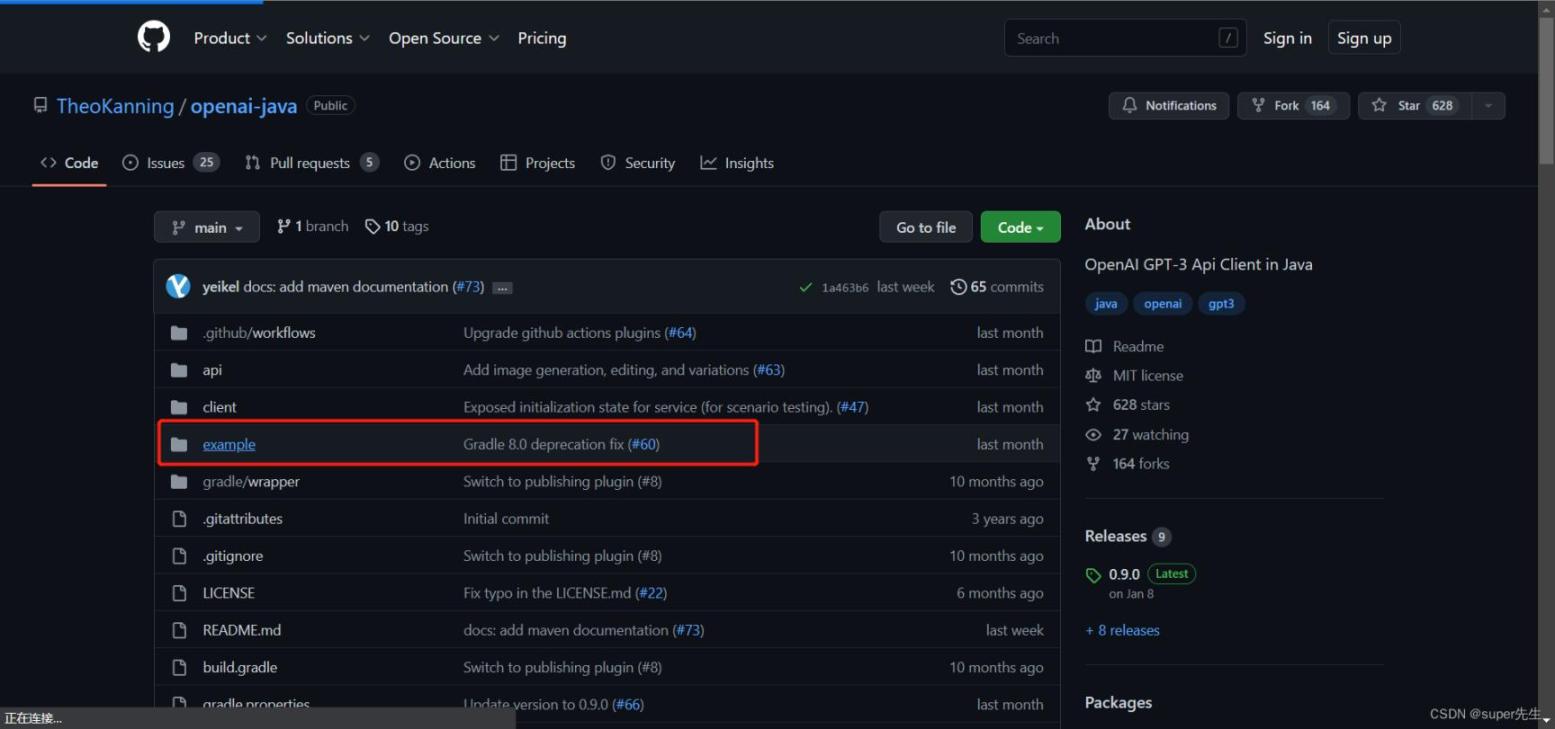Open the openai-java repository link
This screenshot has height=729, width=1555.
point(244,106)
